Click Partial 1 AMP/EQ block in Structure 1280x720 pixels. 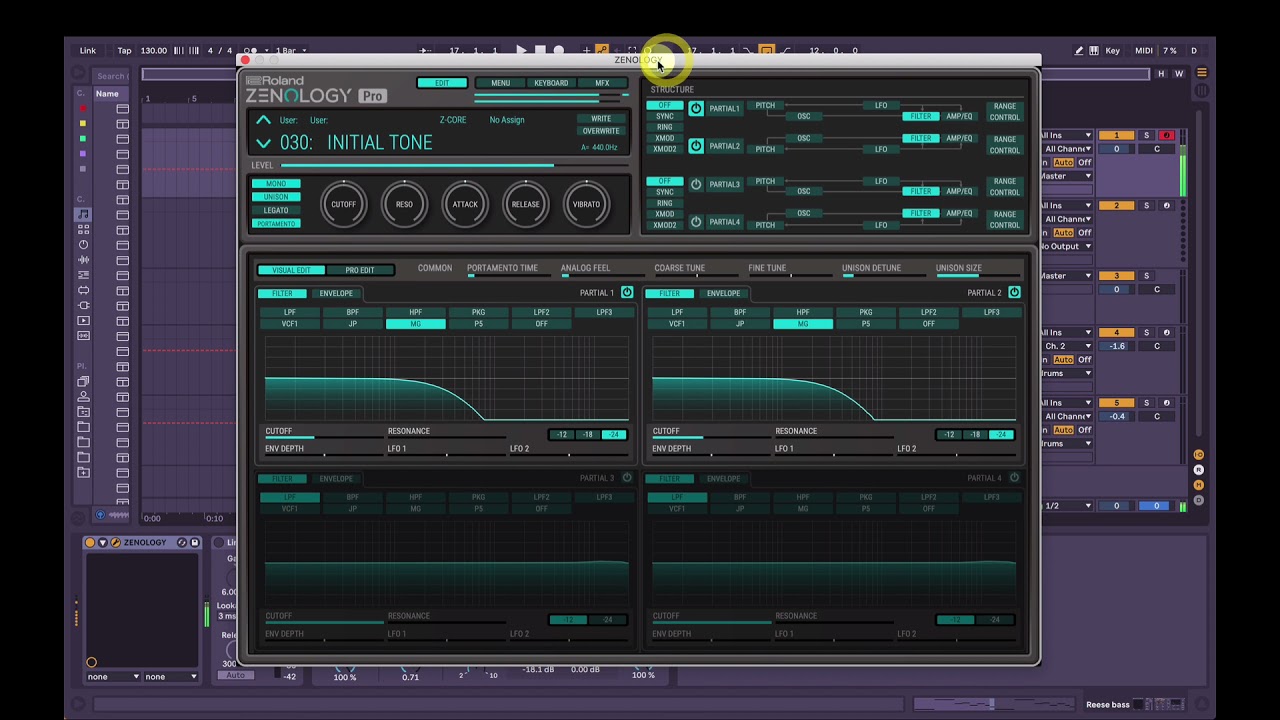click(959, 116)
